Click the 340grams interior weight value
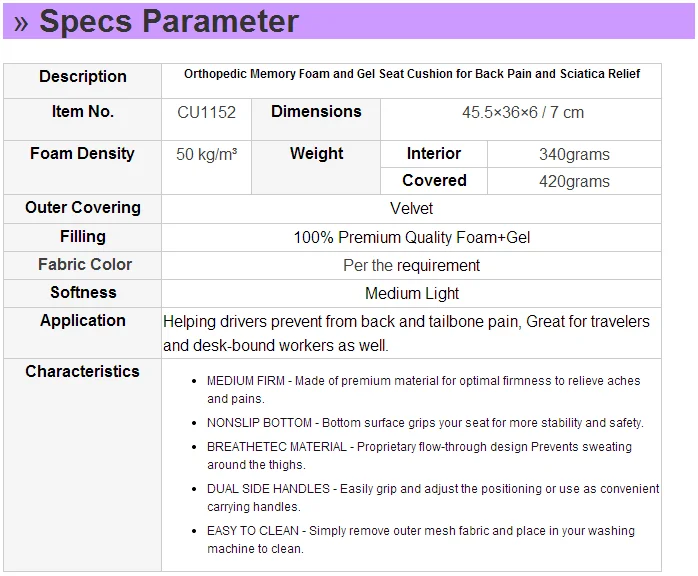698x576 pixels. click(574, 155)
